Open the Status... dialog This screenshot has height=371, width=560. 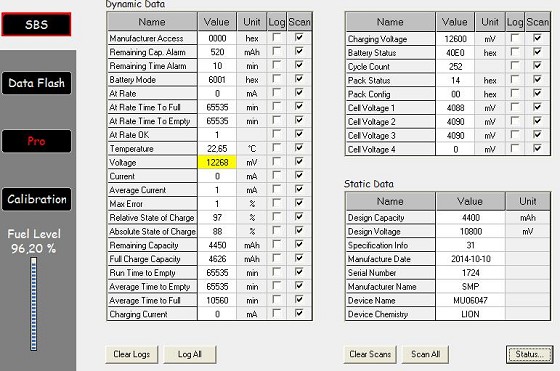(x=529, y=354)
